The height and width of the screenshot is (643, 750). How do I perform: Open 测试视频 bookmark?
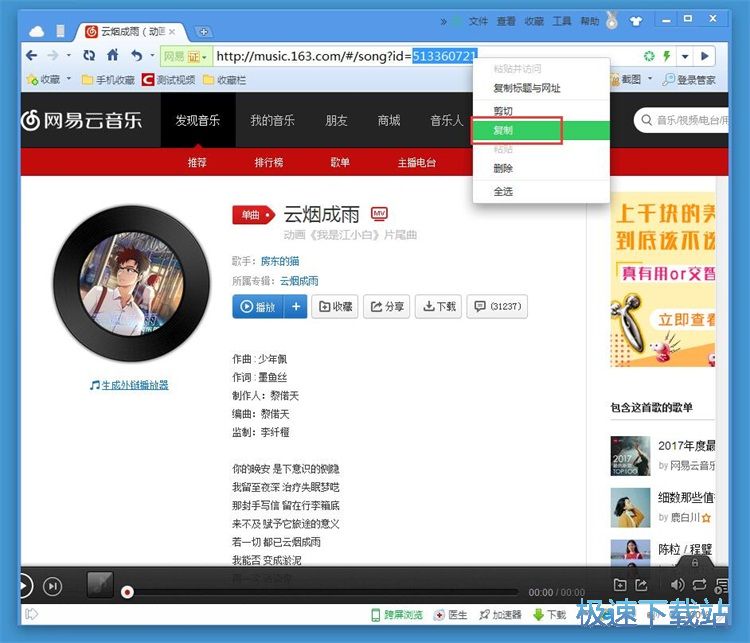pyautogui.click(x=168, y=79)
